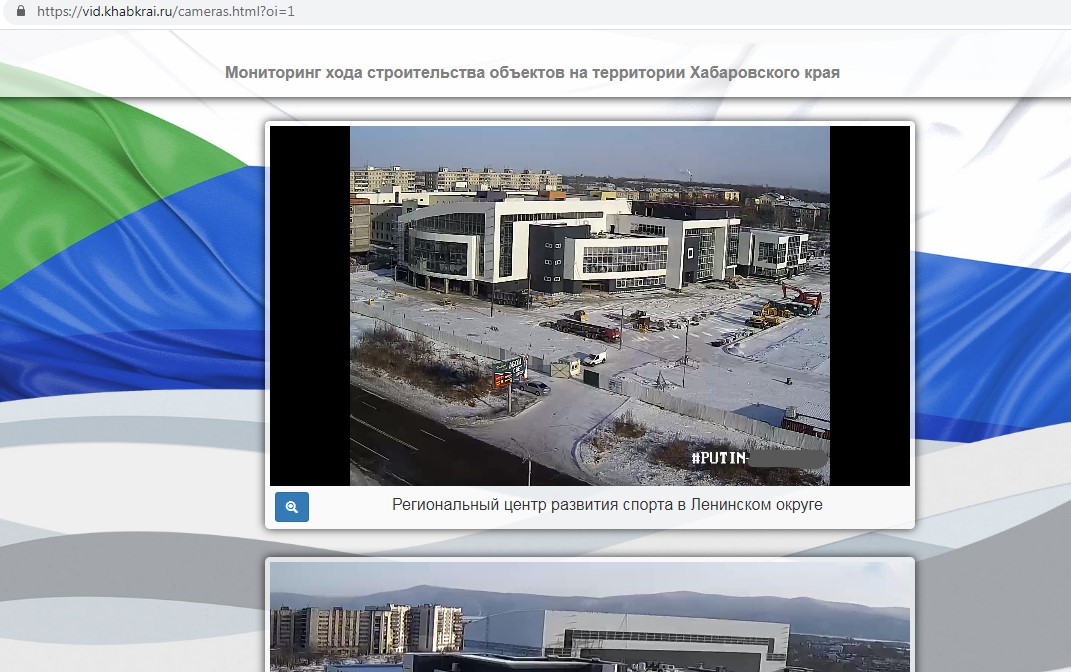Click the blue magnifier zoom button
The image size is (1071, 672).
point(292,507)
